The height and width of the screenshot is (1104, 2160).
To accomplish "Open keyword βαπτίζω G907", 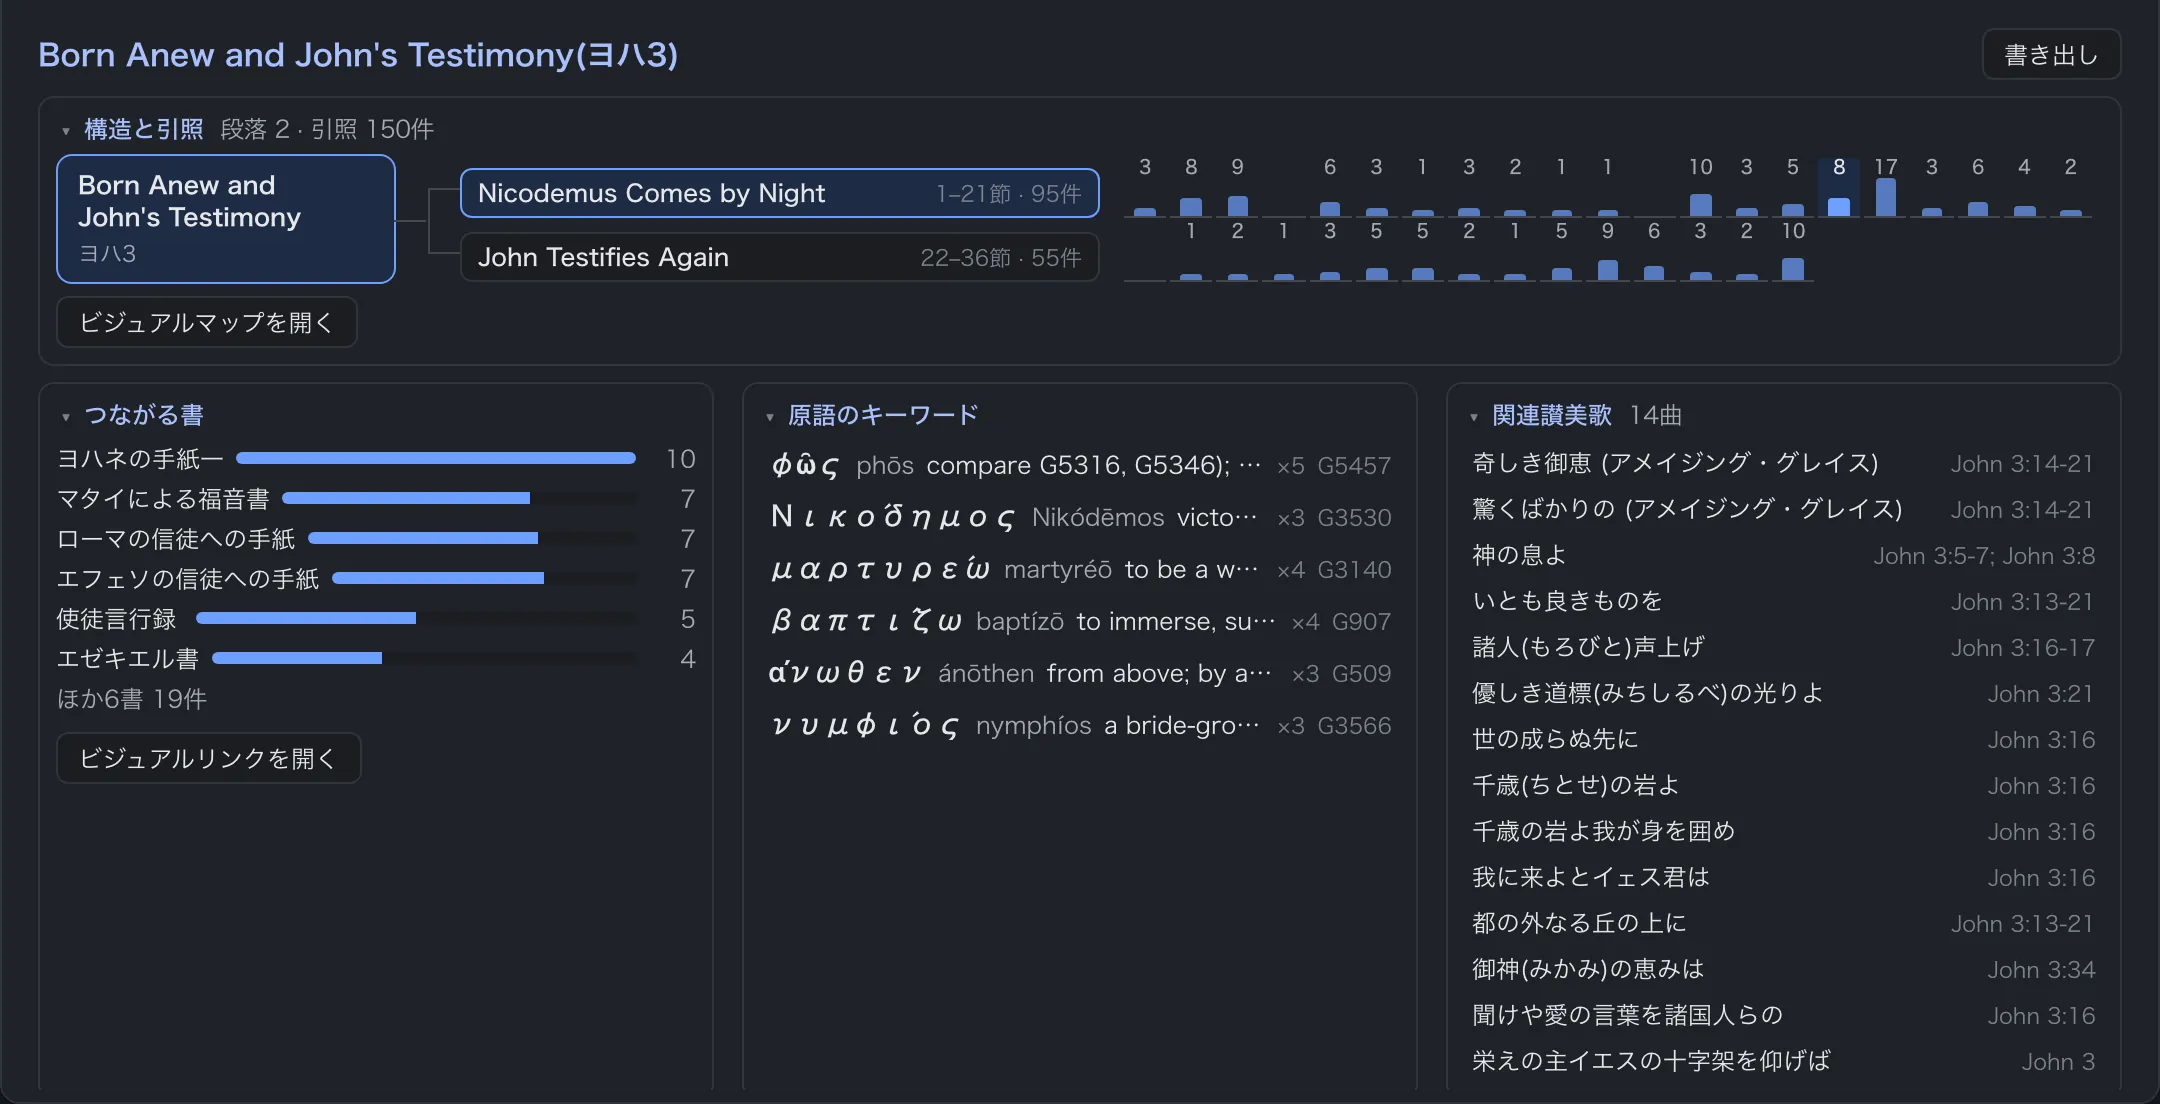I will click(1080, 621).
